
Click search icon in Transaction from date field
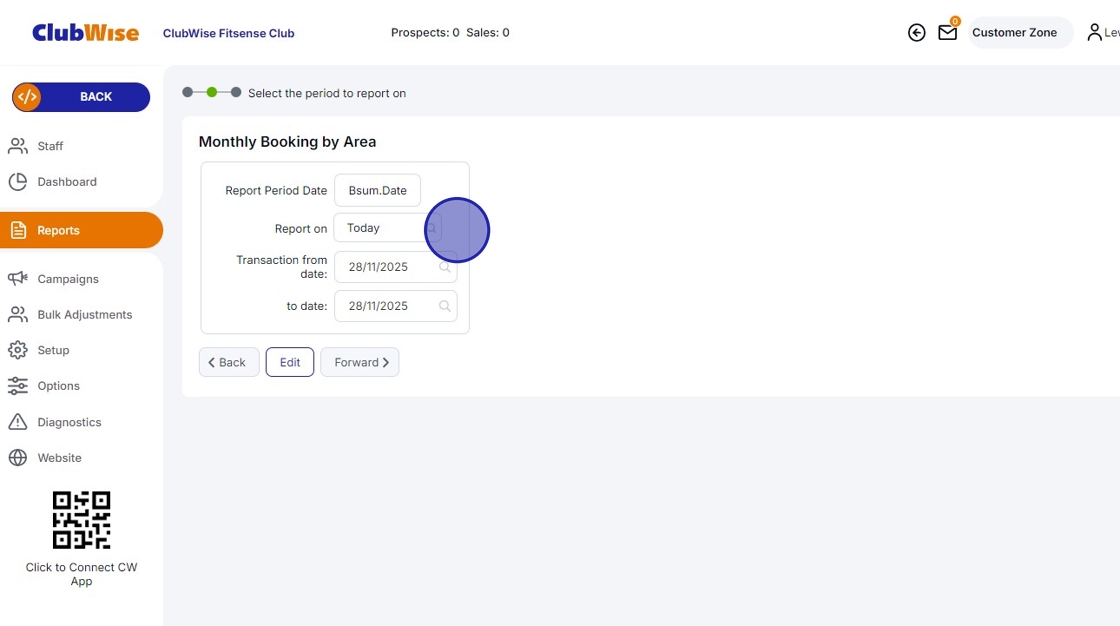(444, 267)
